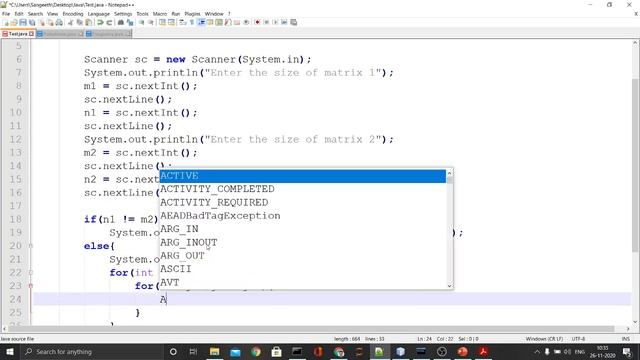Click the Close document toolbar icon
The image size is (640, 360).
42,22
